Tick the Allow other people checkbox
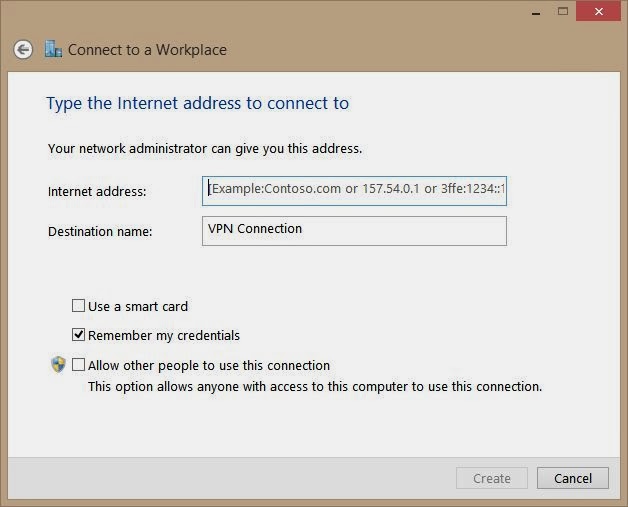Screen dimensions: 628x507 [79, 365]
